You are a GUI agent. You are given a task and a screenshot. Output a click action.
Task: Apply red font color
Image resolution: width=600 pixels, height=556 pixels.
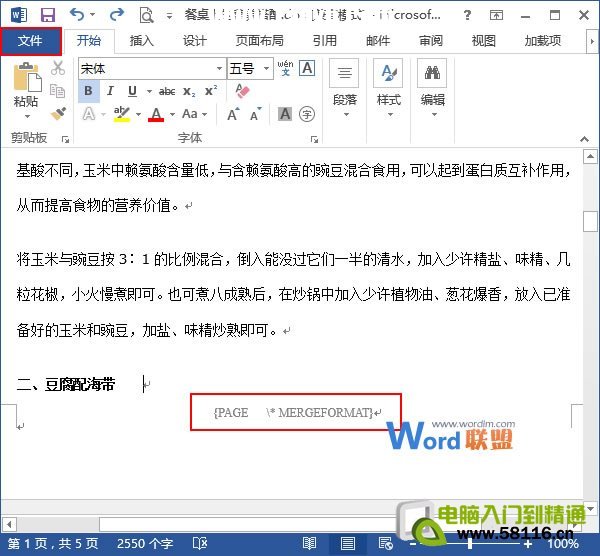coord(156,114)
